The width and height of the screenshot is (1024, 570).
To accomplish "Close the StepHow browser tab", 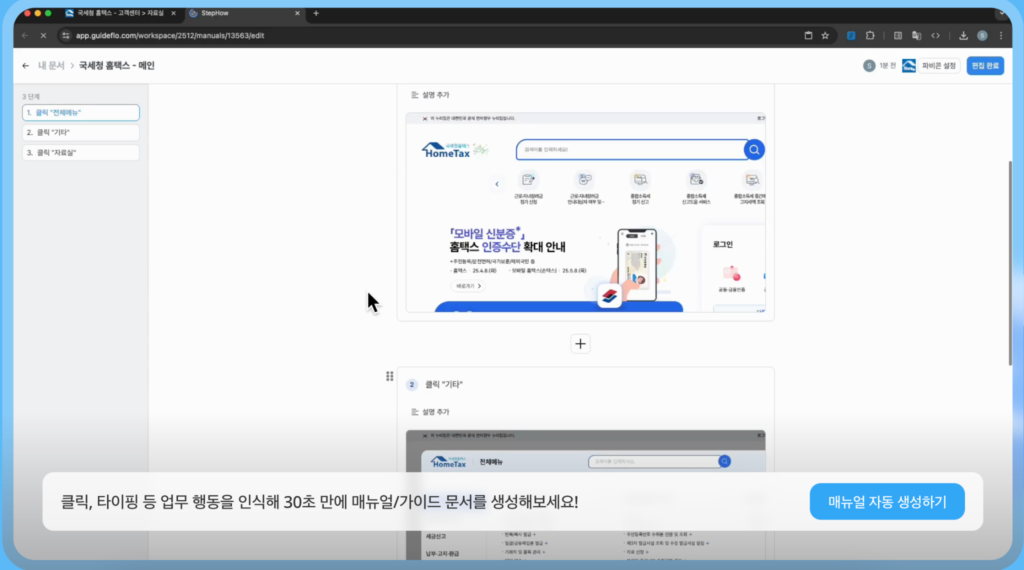I will pos(297,13).
